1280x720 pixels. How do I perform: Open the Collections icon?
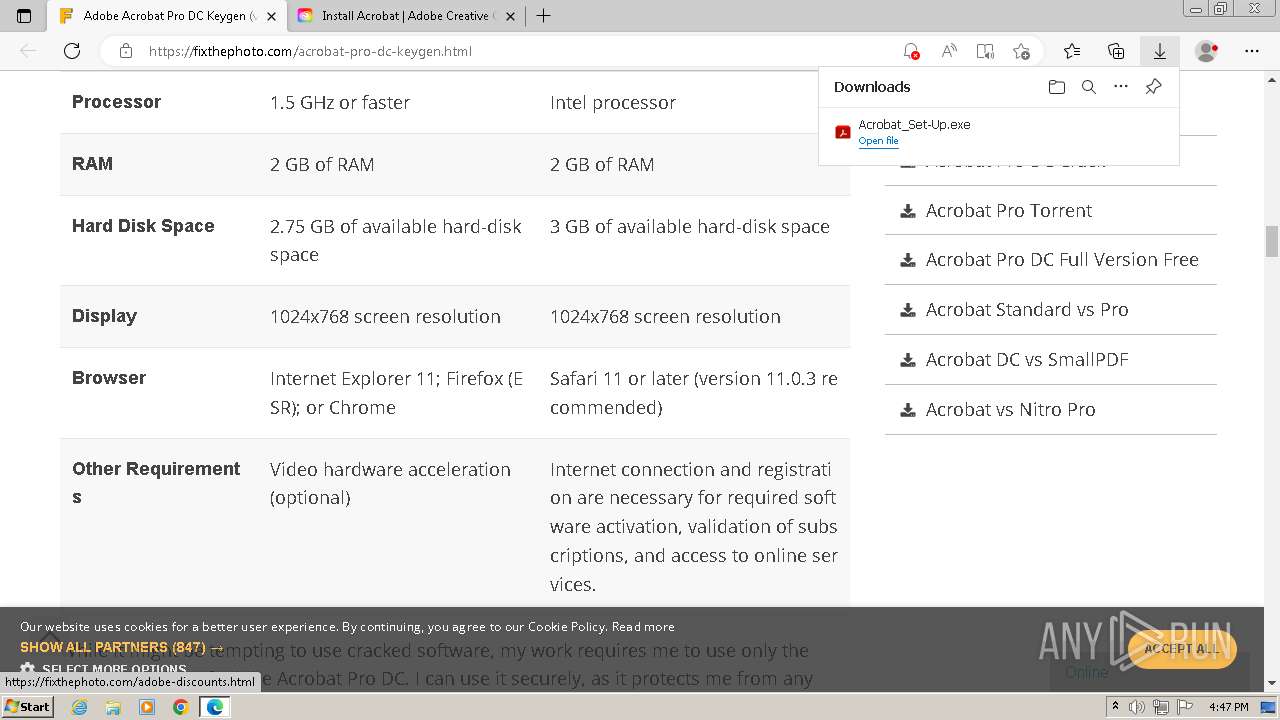point(1116,51)
